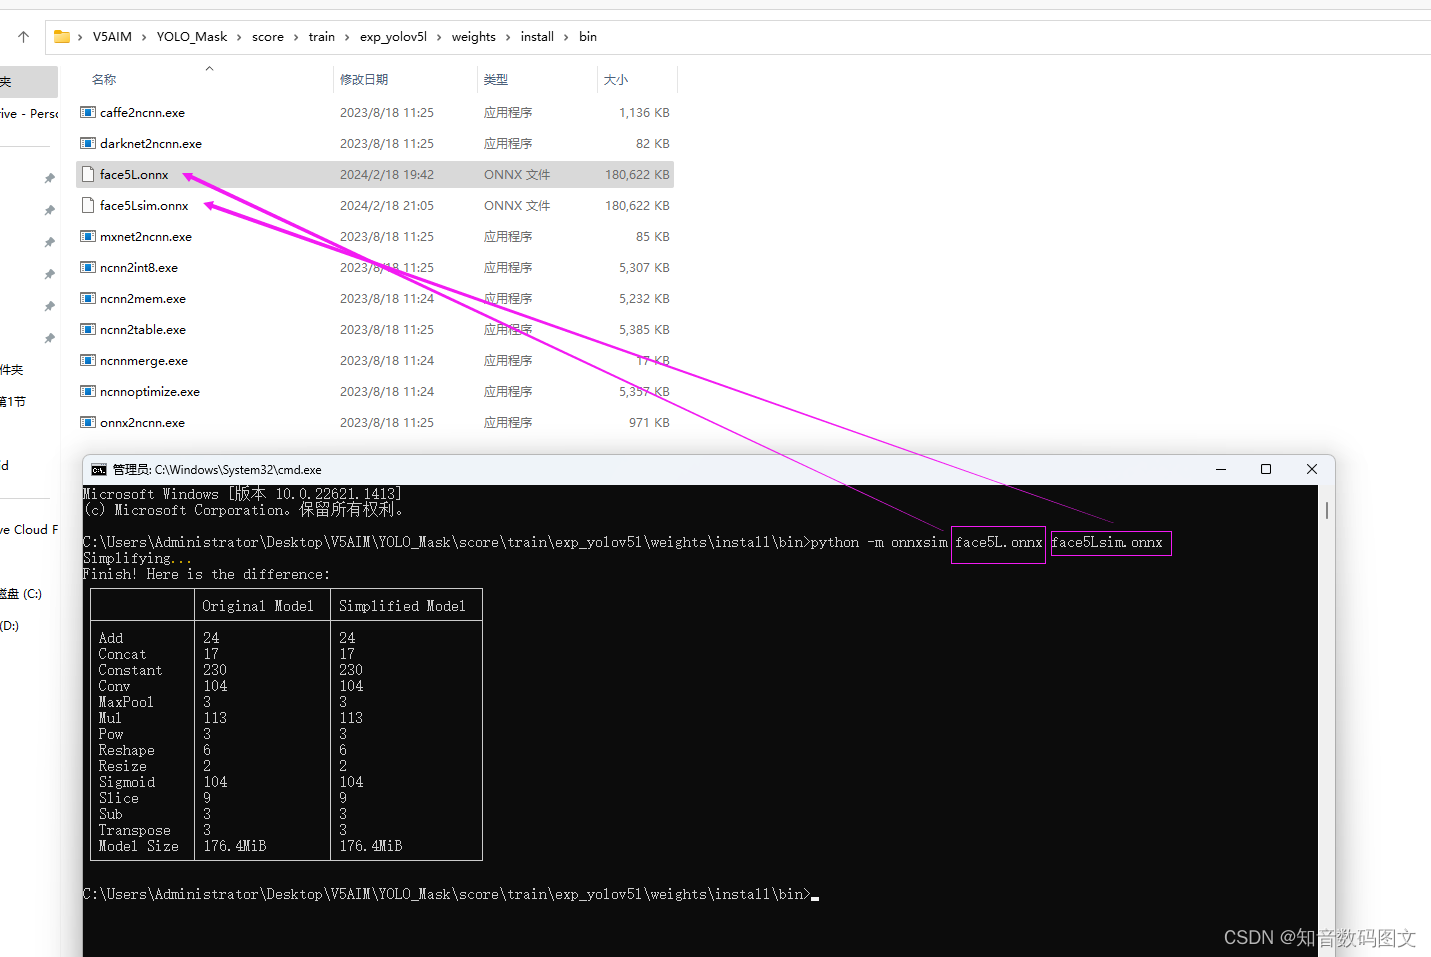Select the face5Lsim.onnx file
The width and height of the screenshot is (1431, 957).
[x=144, y=205]
